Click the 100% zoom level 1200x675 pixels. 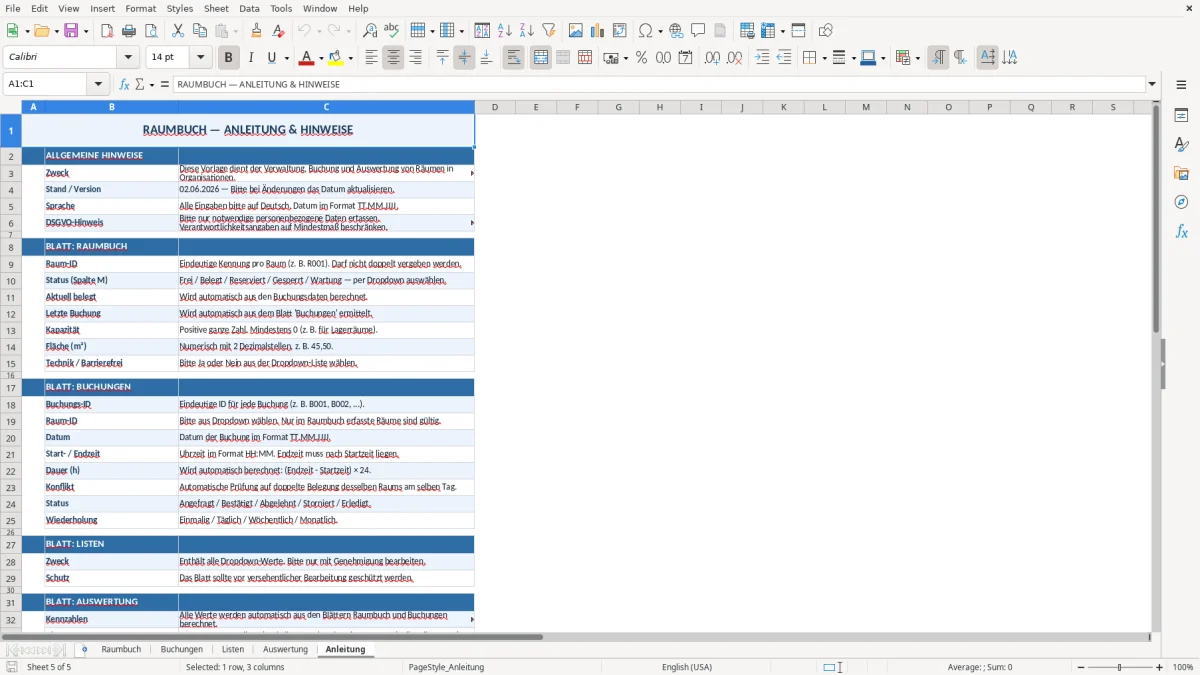[1183, 667]
